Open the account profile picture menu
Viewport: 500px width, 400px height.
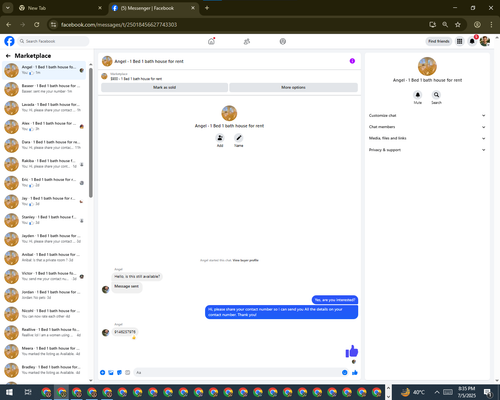(485, 41)
